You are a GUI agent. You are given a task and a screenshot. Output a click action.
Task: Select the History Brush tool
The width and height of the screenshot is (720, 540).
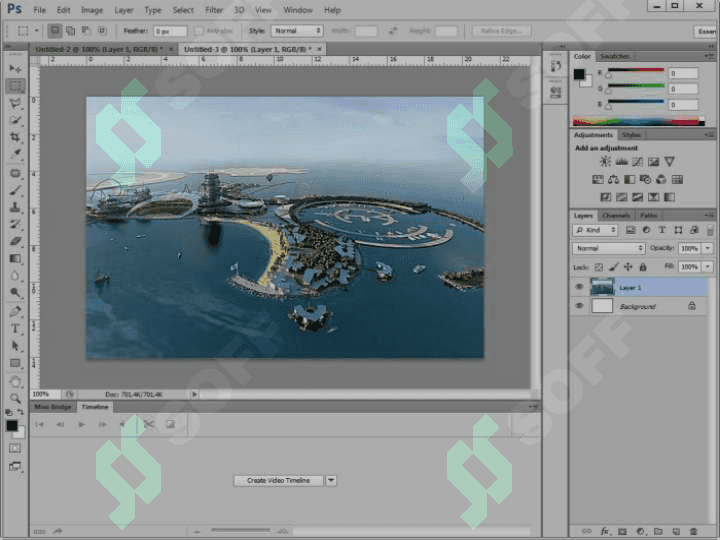pyautogui.click(x=15, y=224)
